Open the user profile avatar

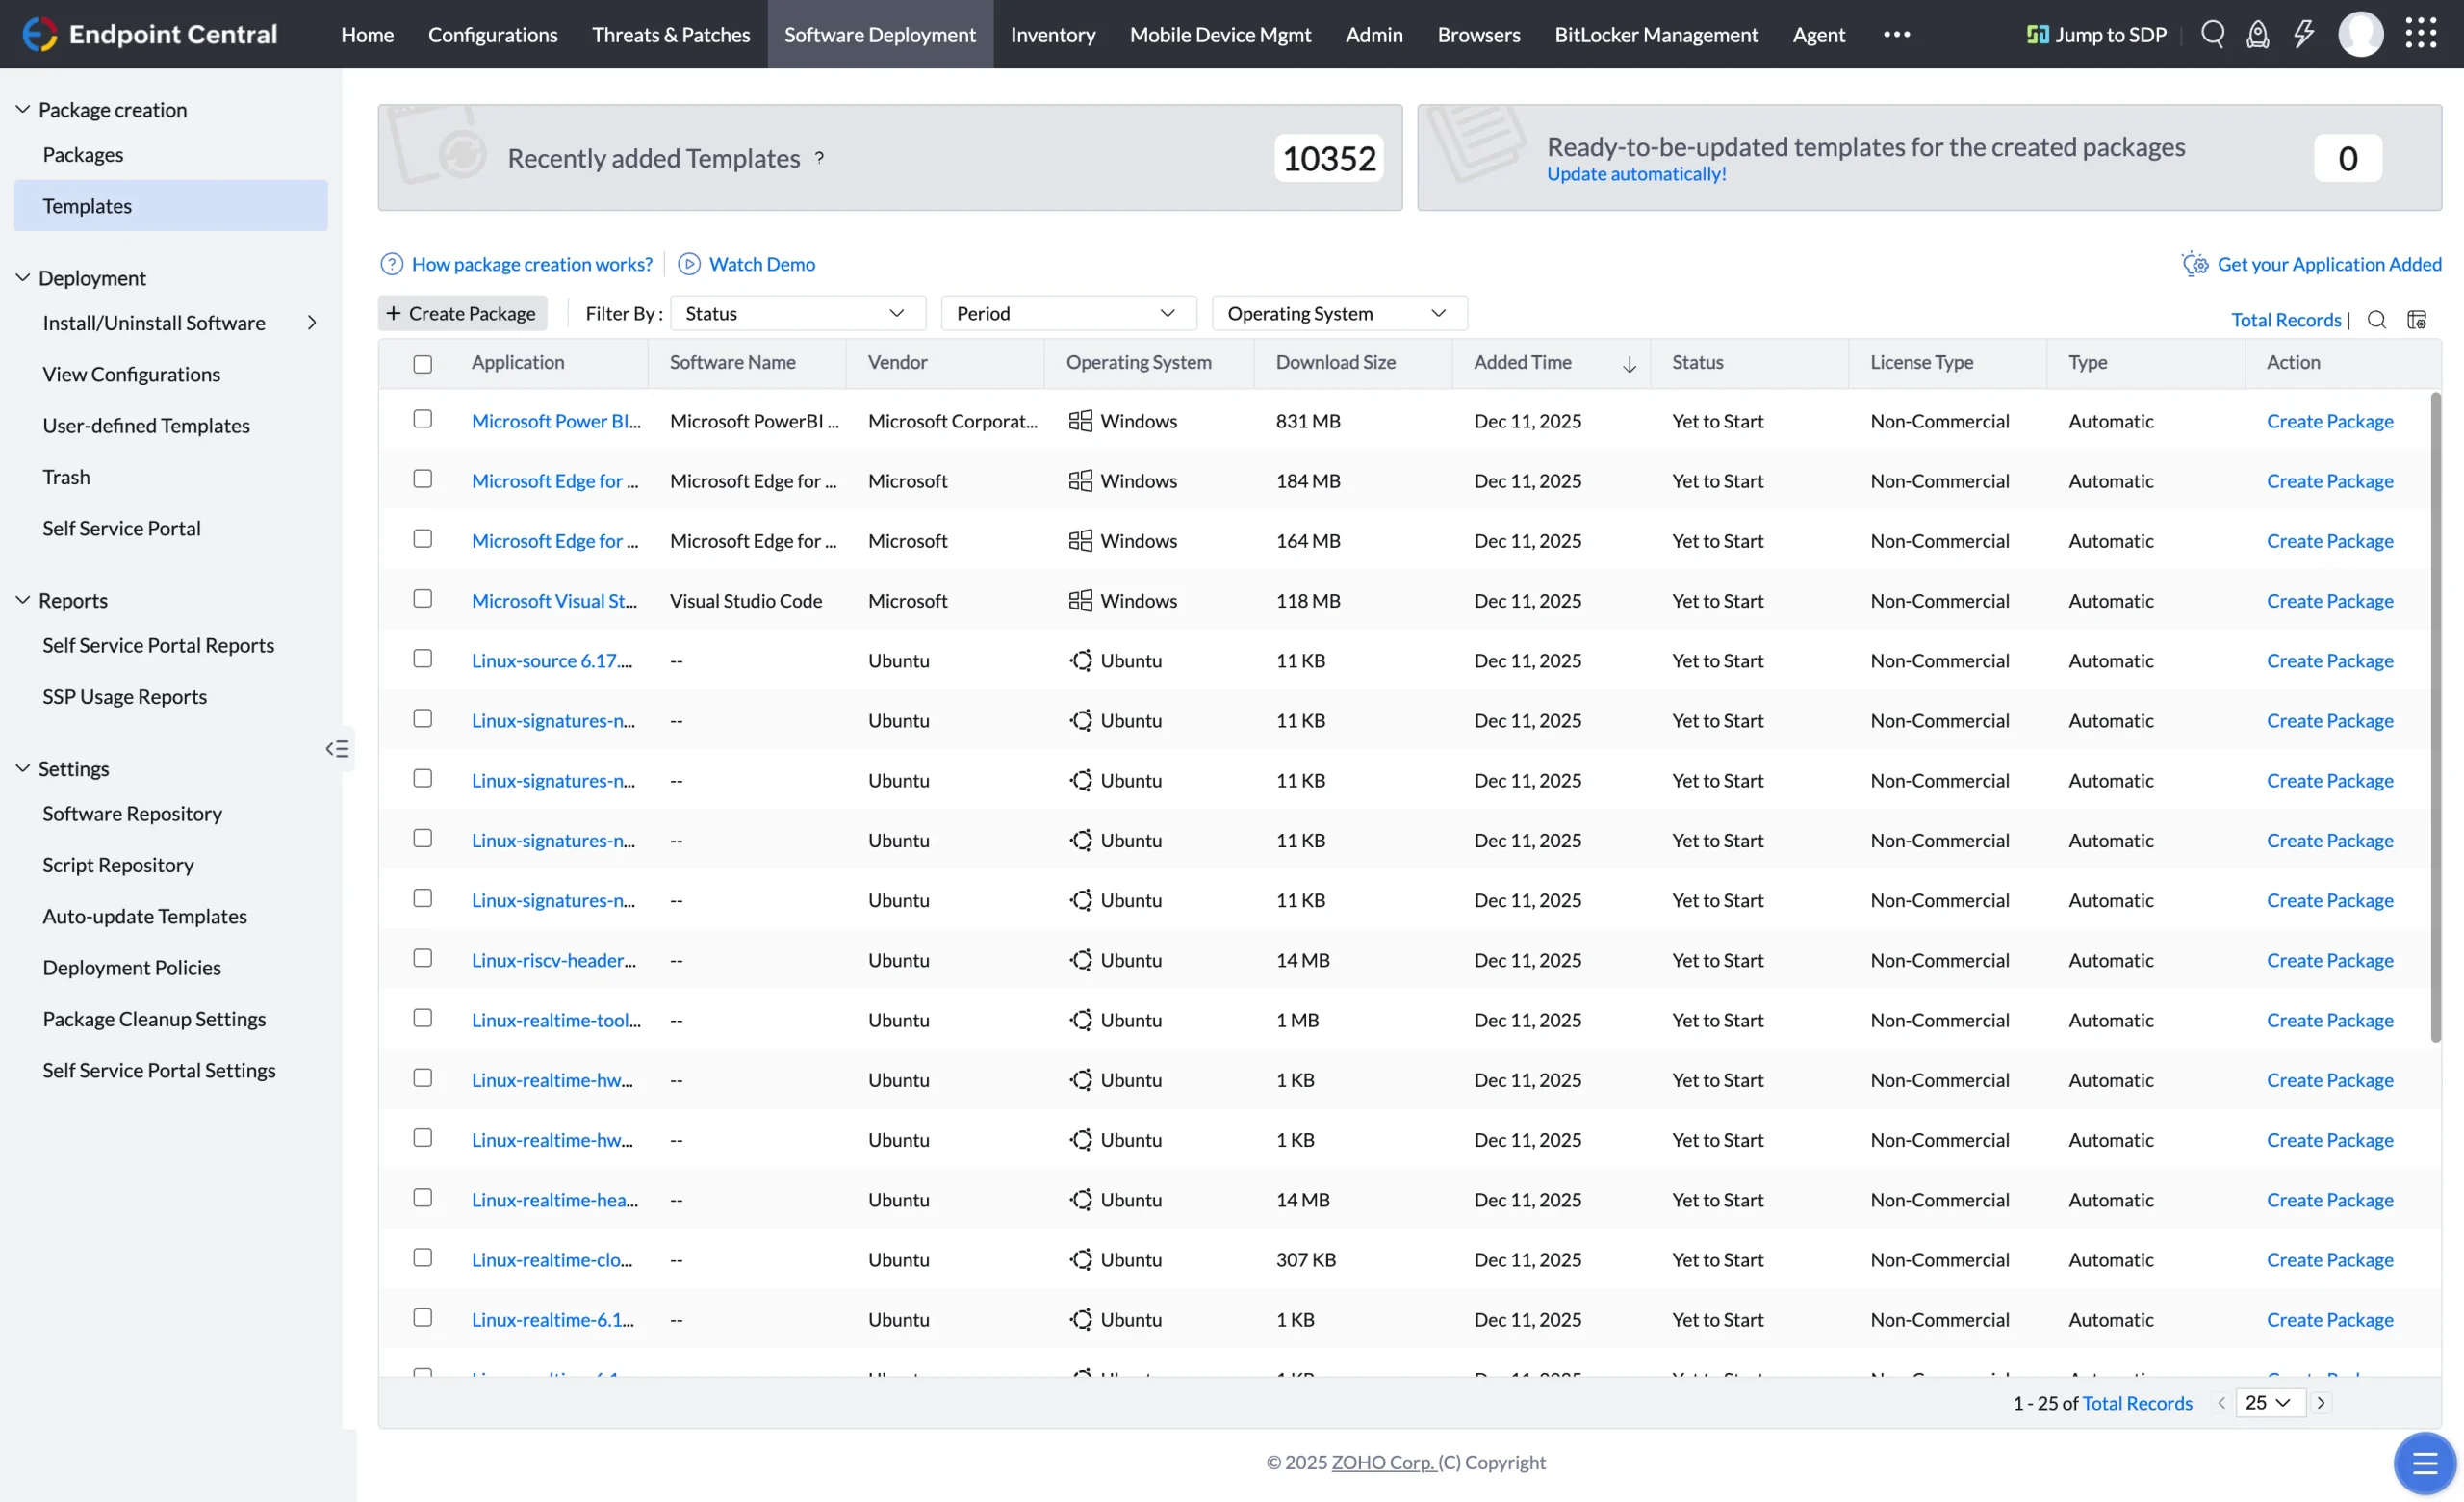coord(2361,34)
